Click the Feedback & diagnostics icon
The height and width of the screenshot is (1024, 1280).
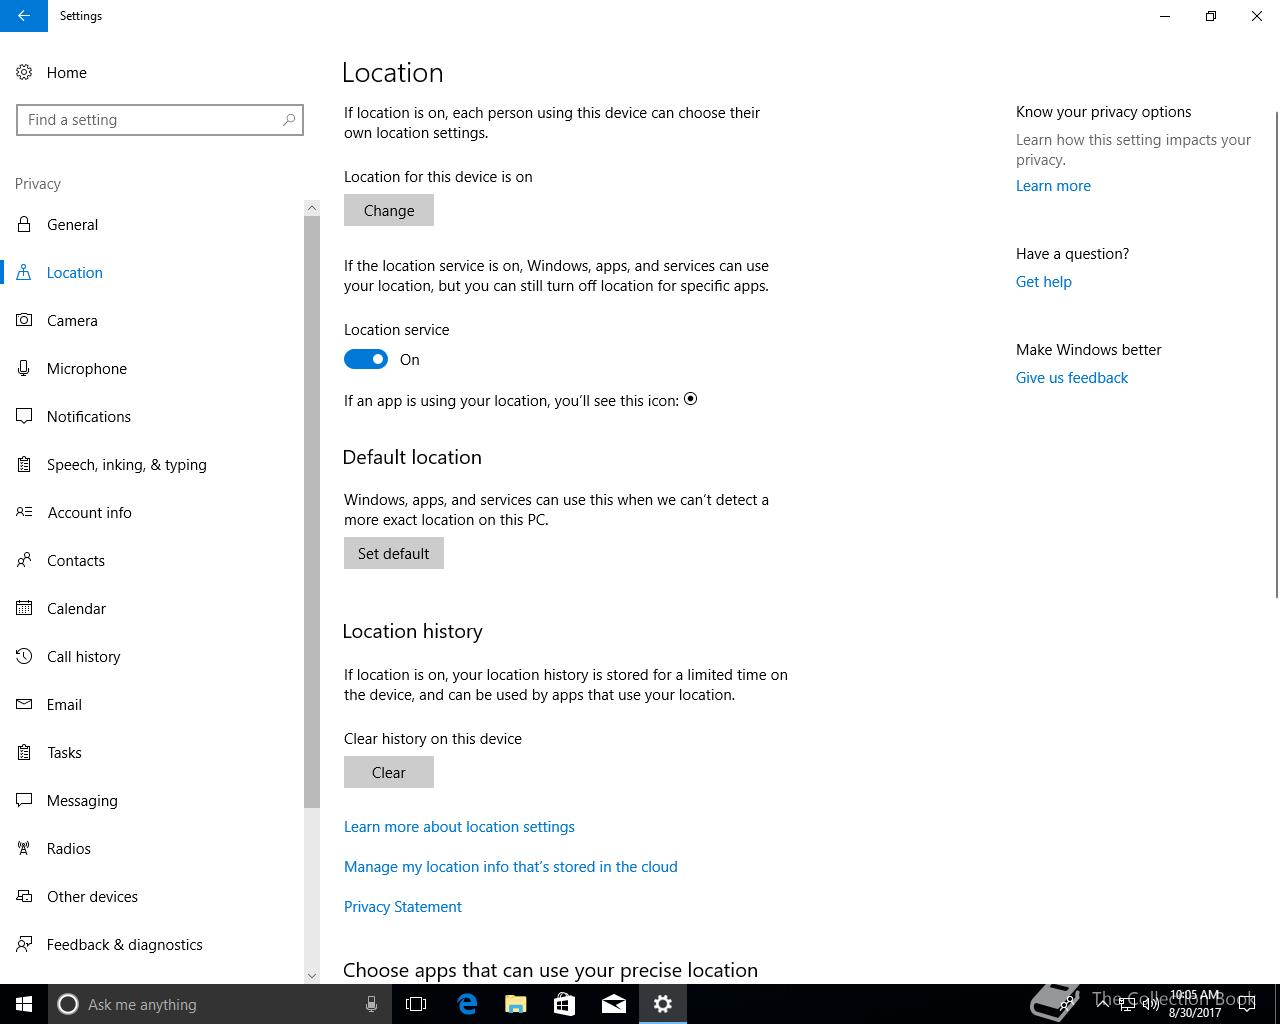24,944
